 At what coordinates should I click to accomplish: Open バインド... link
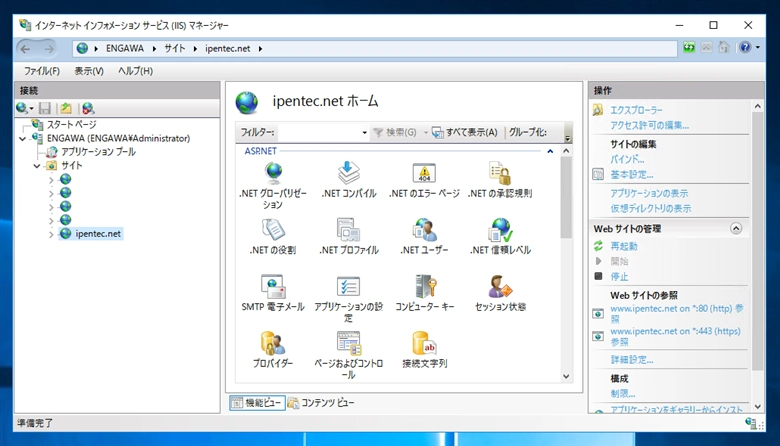627,160
